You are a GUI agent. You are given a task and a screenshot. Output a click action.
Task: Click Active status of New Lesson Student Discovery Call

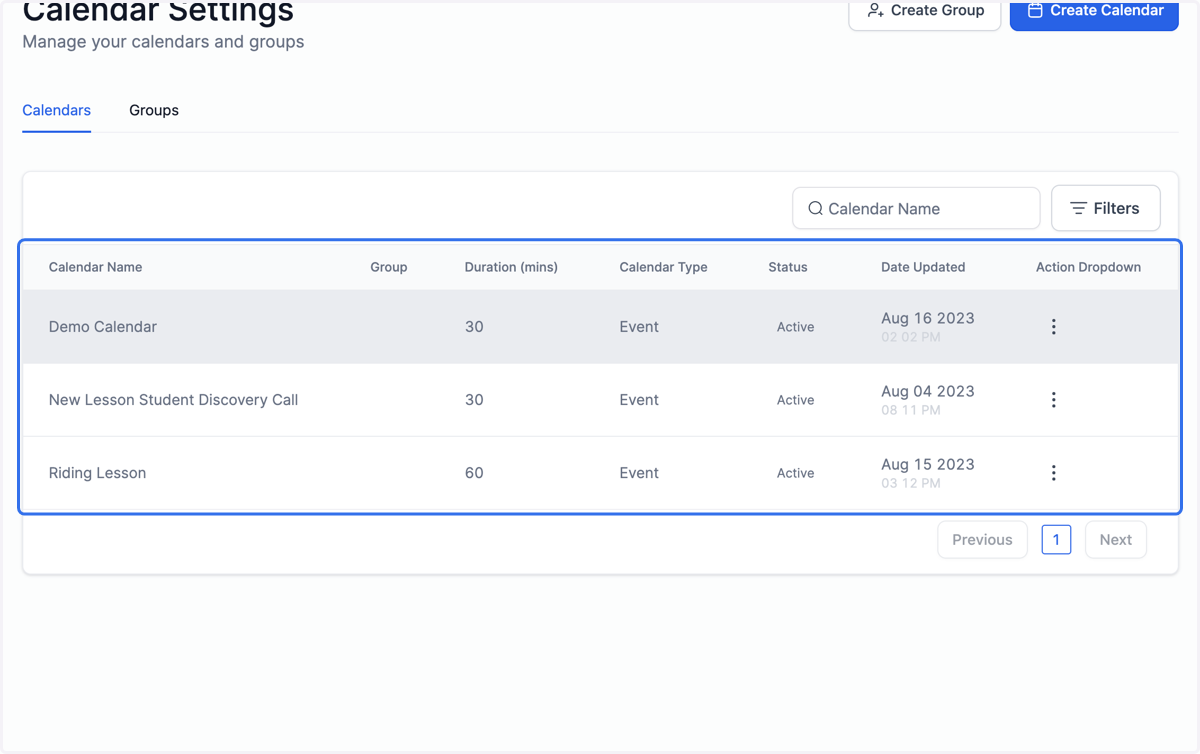click(795, 400)
